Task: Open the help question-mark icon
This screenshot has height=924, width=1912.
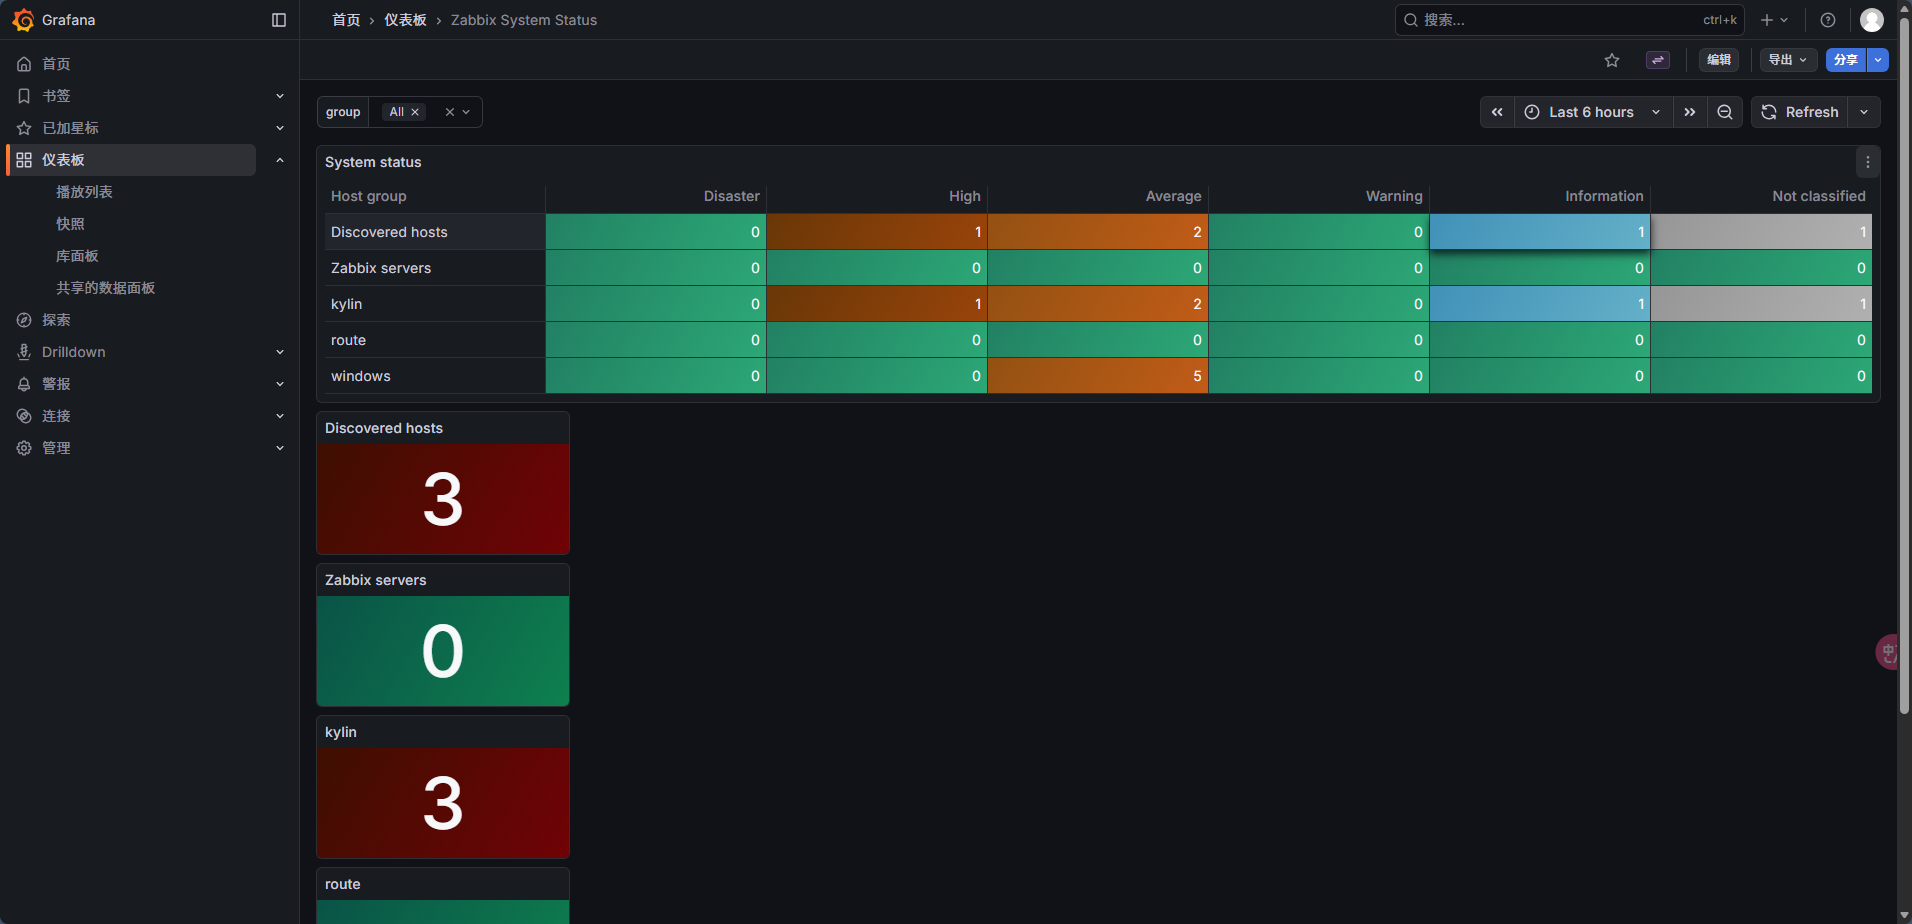Action: pyautogui.click(x=1828, y=20)
